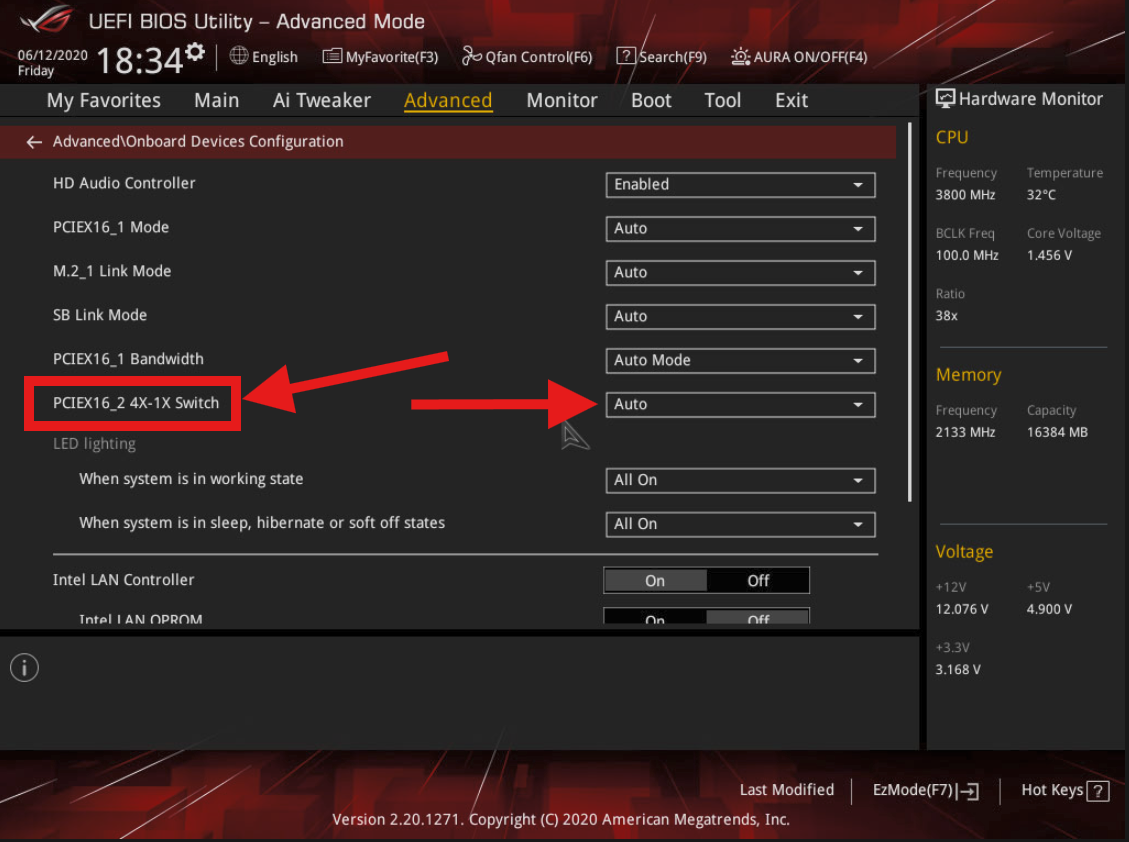Click memory capacity 16384 MB
The width and height of the screenshot is (1129, 842).
[1057, 432]
